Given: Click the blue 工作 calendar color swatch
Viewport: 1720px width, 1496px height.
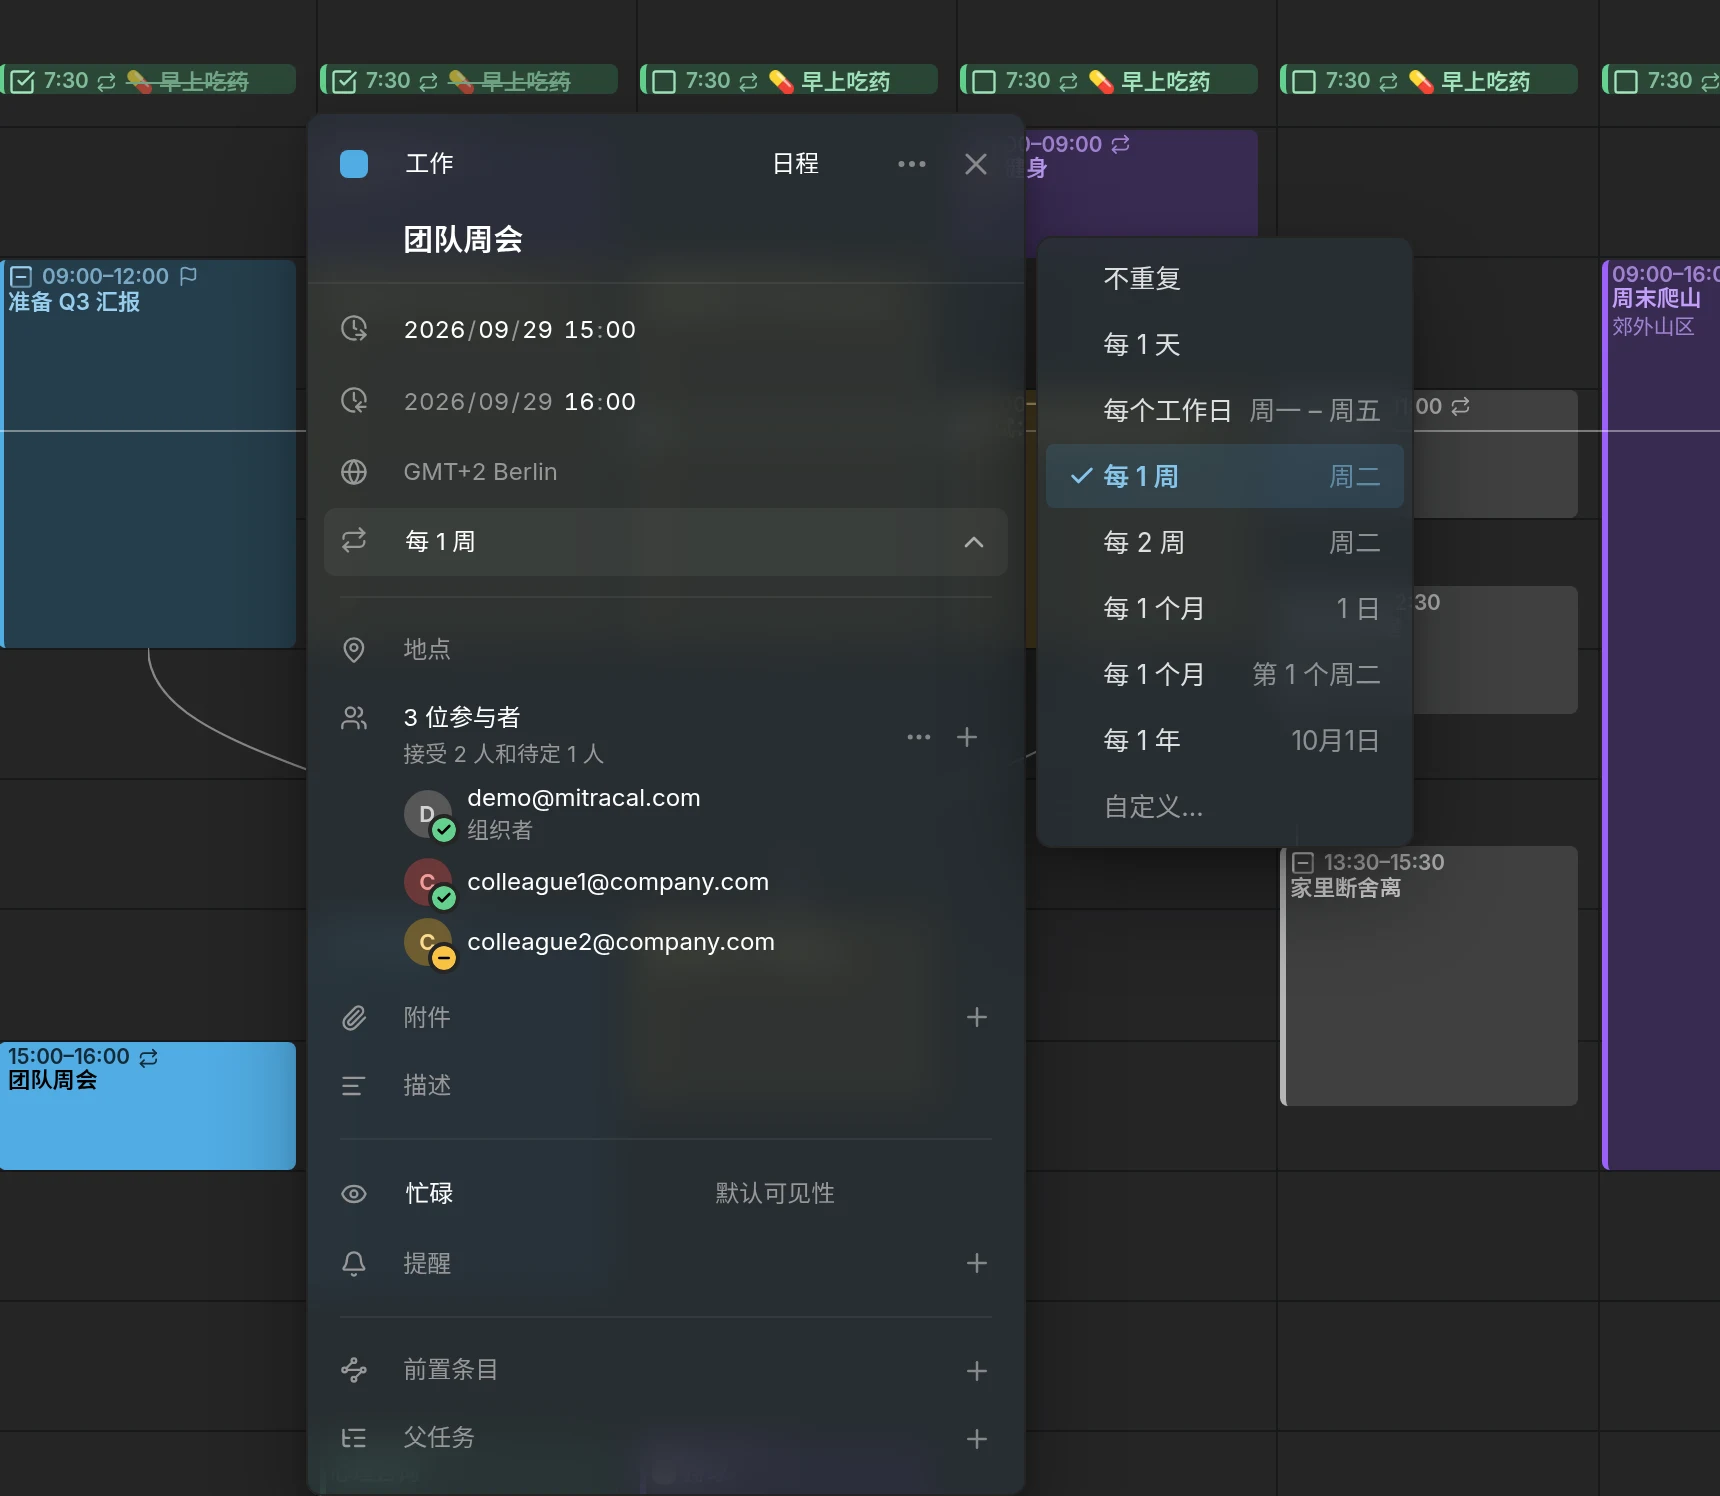Looking at the screenshot, I should coord(354,164).
